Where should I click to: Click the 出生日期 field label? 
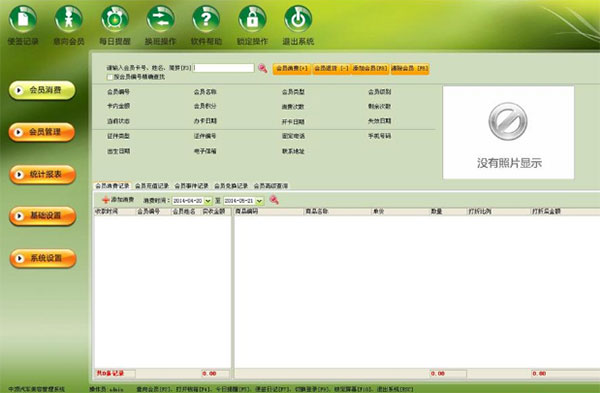119,151
